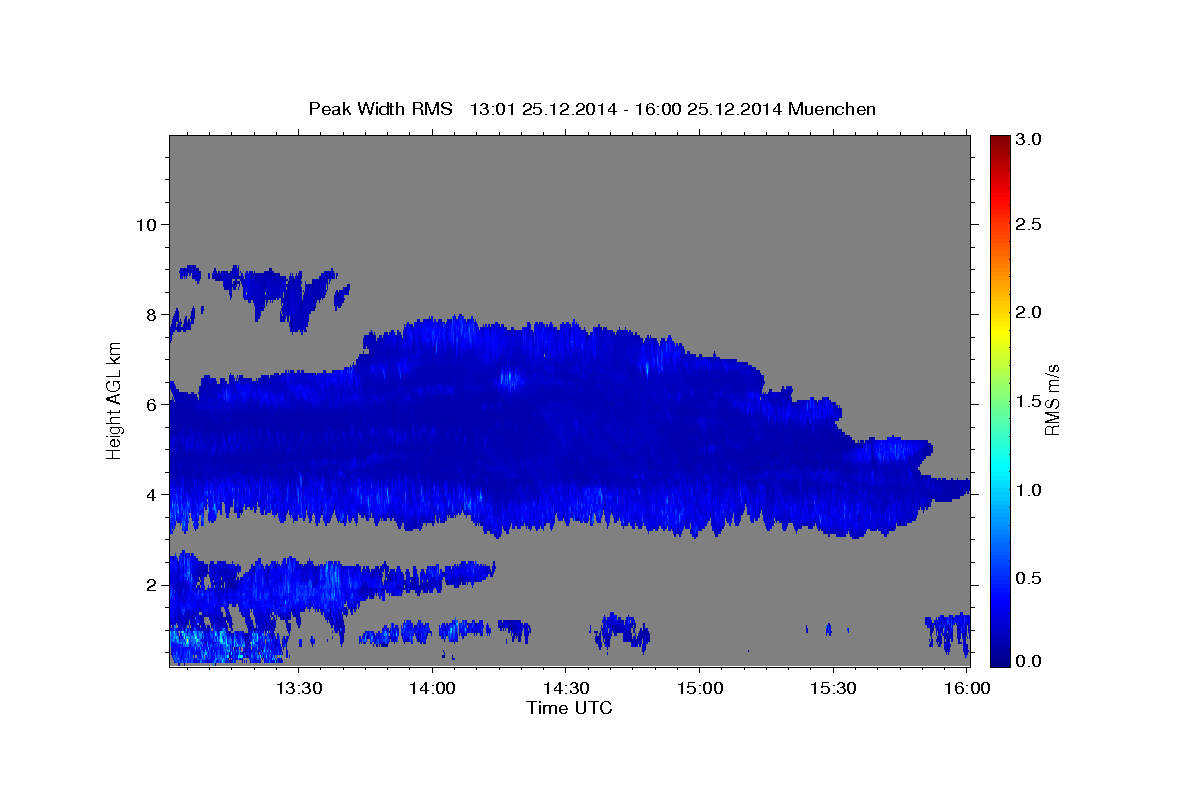
Task: Click the colorbar value '1.0'
Action: click(x=1030, y=490)
